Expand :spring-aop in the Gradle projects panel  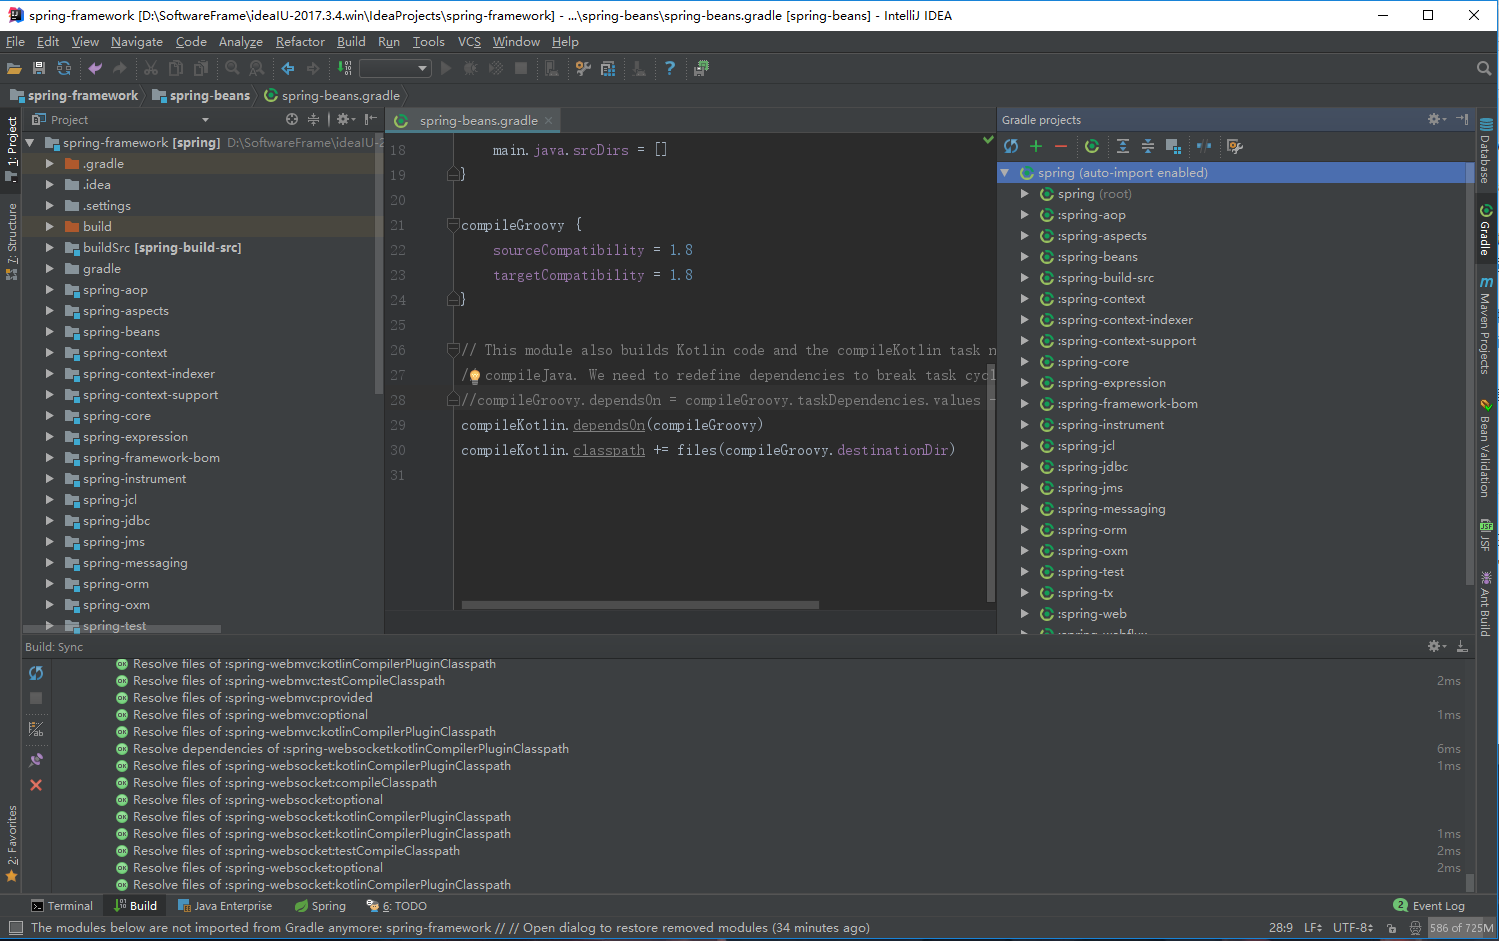pyautogui.click(x=1025, y=214)
